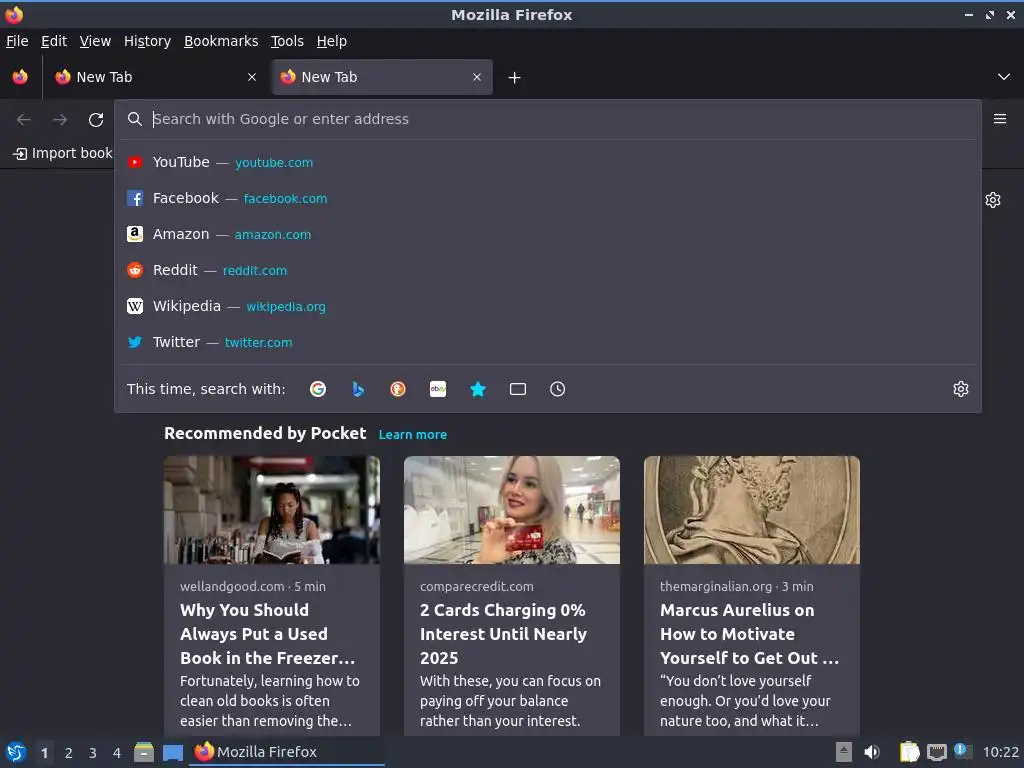Open the Tools menu
1024x768 pixels.
287,41
